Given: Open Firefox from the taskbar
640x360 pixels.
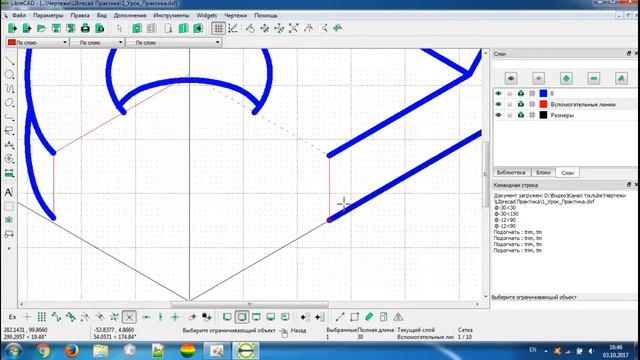Looking at the screenshot, I should 71,351.
